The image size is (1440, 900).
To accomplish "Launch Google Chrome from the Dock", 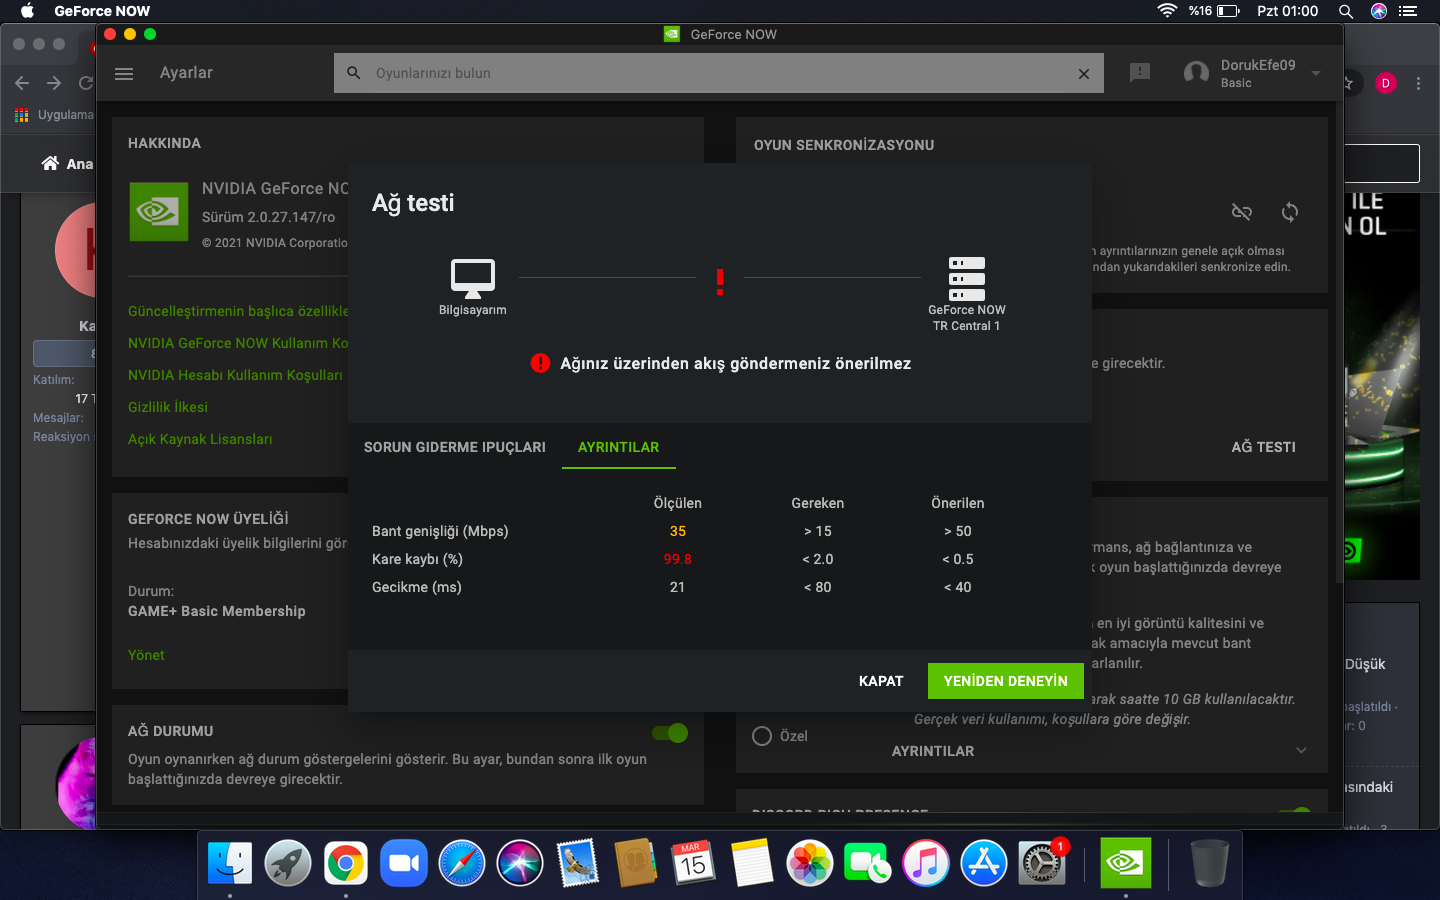I will (346, 862).
